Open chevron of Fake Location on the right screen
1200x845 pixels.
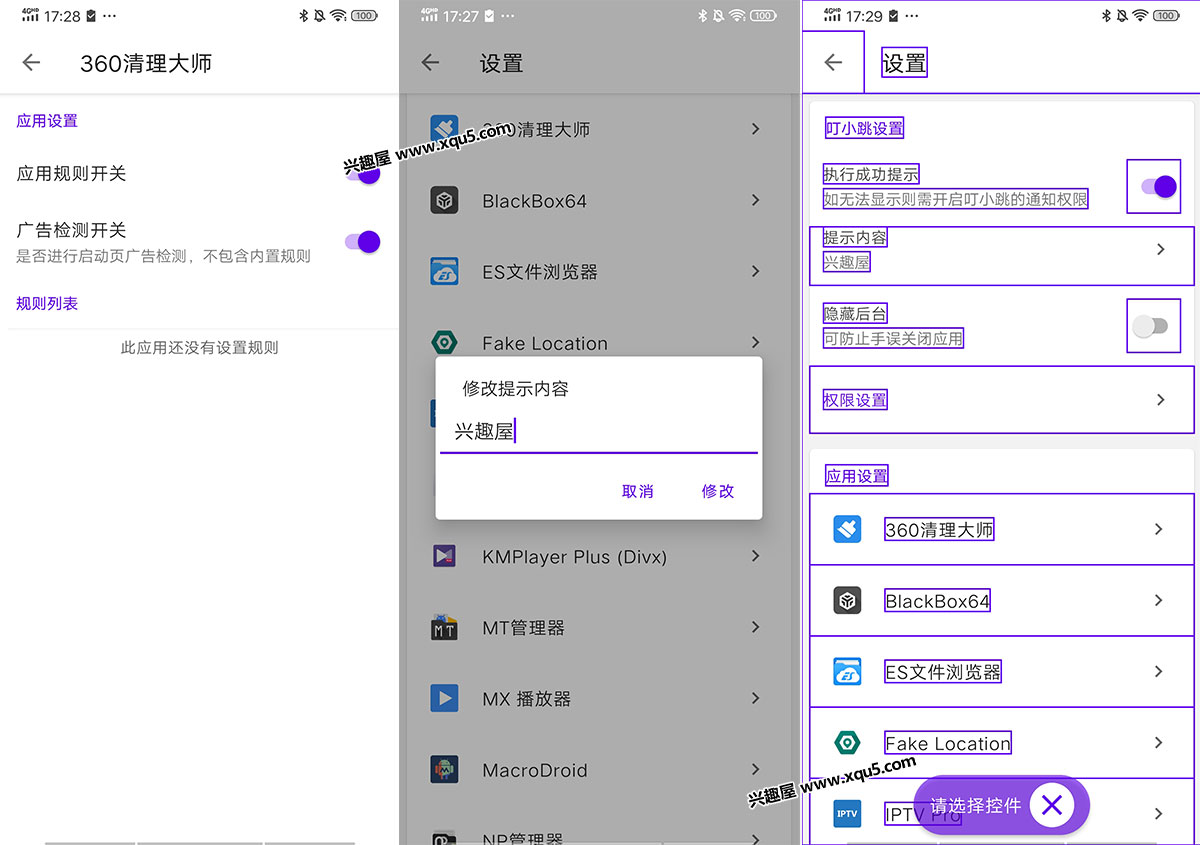1159,742
